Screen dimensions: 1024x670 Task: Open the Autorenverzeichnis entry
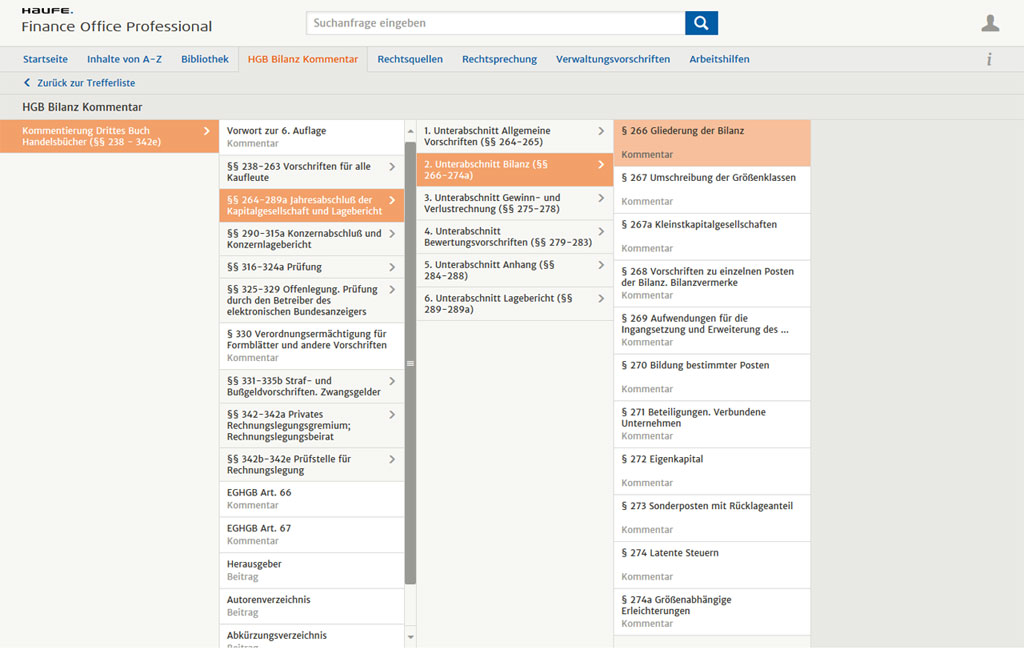click(x=312, y=606)
